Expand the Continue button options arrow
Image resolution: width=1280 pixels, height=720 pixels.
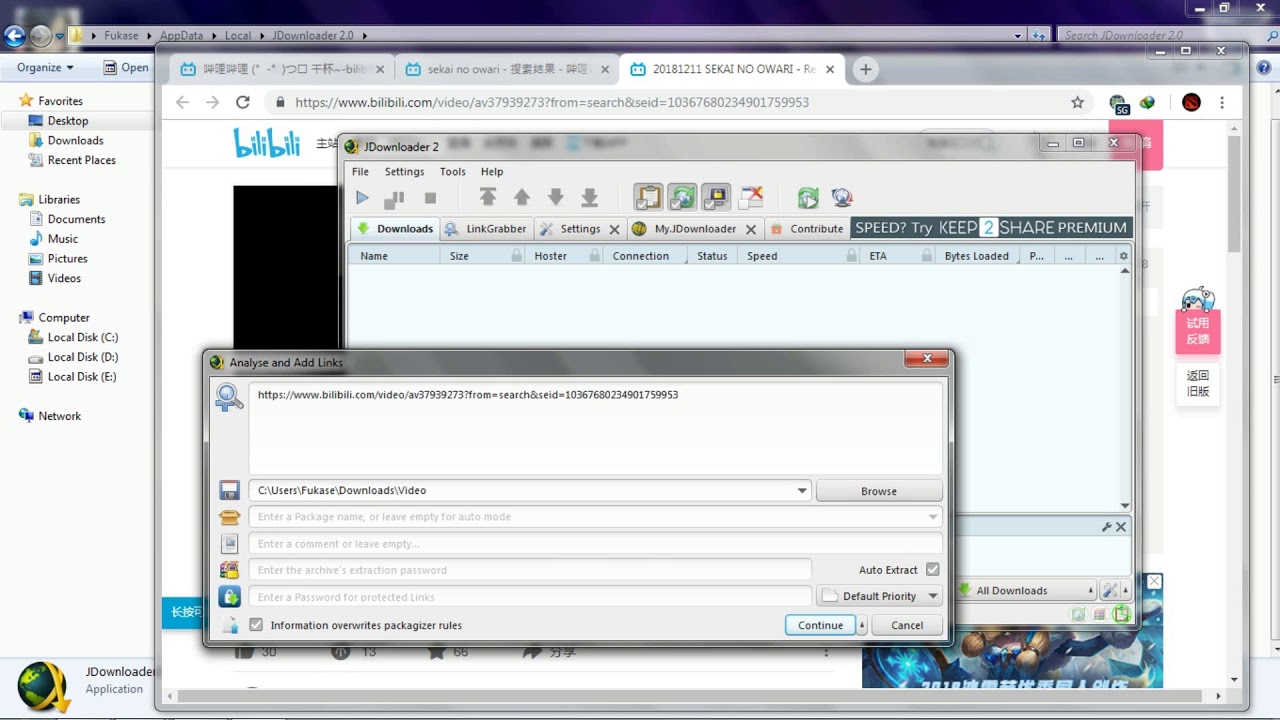point(862,625)
